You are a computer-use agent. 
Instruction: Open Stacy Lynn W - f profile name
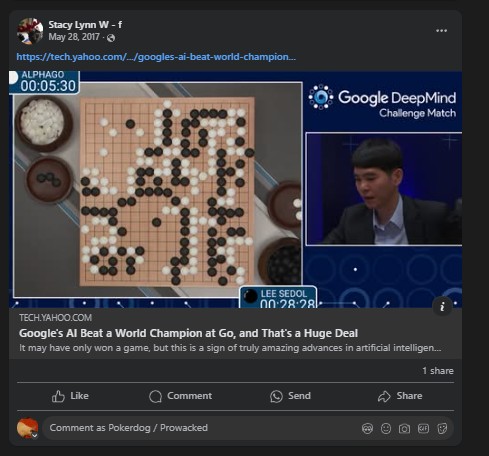point(85,25)
